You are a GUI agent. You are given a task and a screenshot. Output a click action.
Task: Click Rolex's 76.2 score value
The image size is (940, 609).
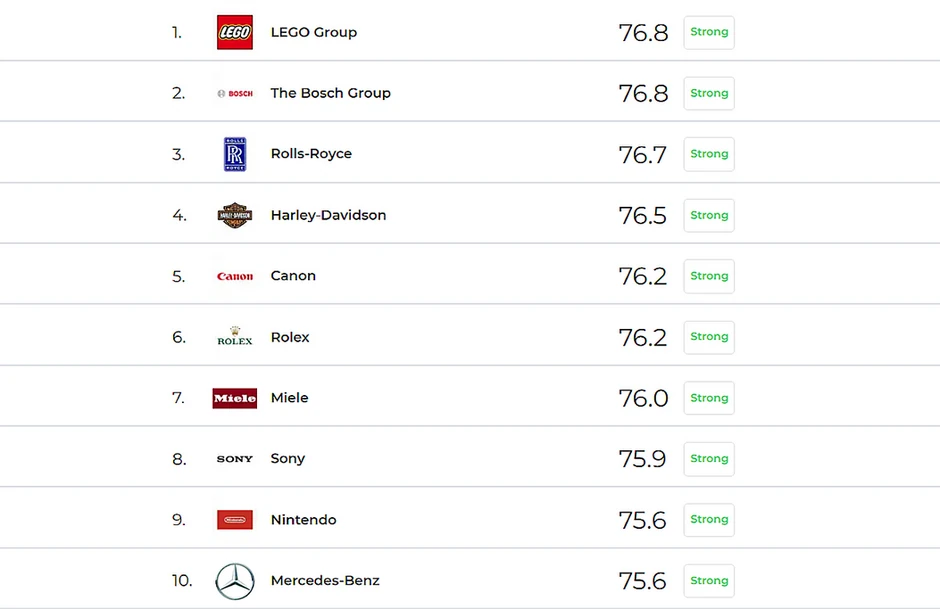[642, 337]
